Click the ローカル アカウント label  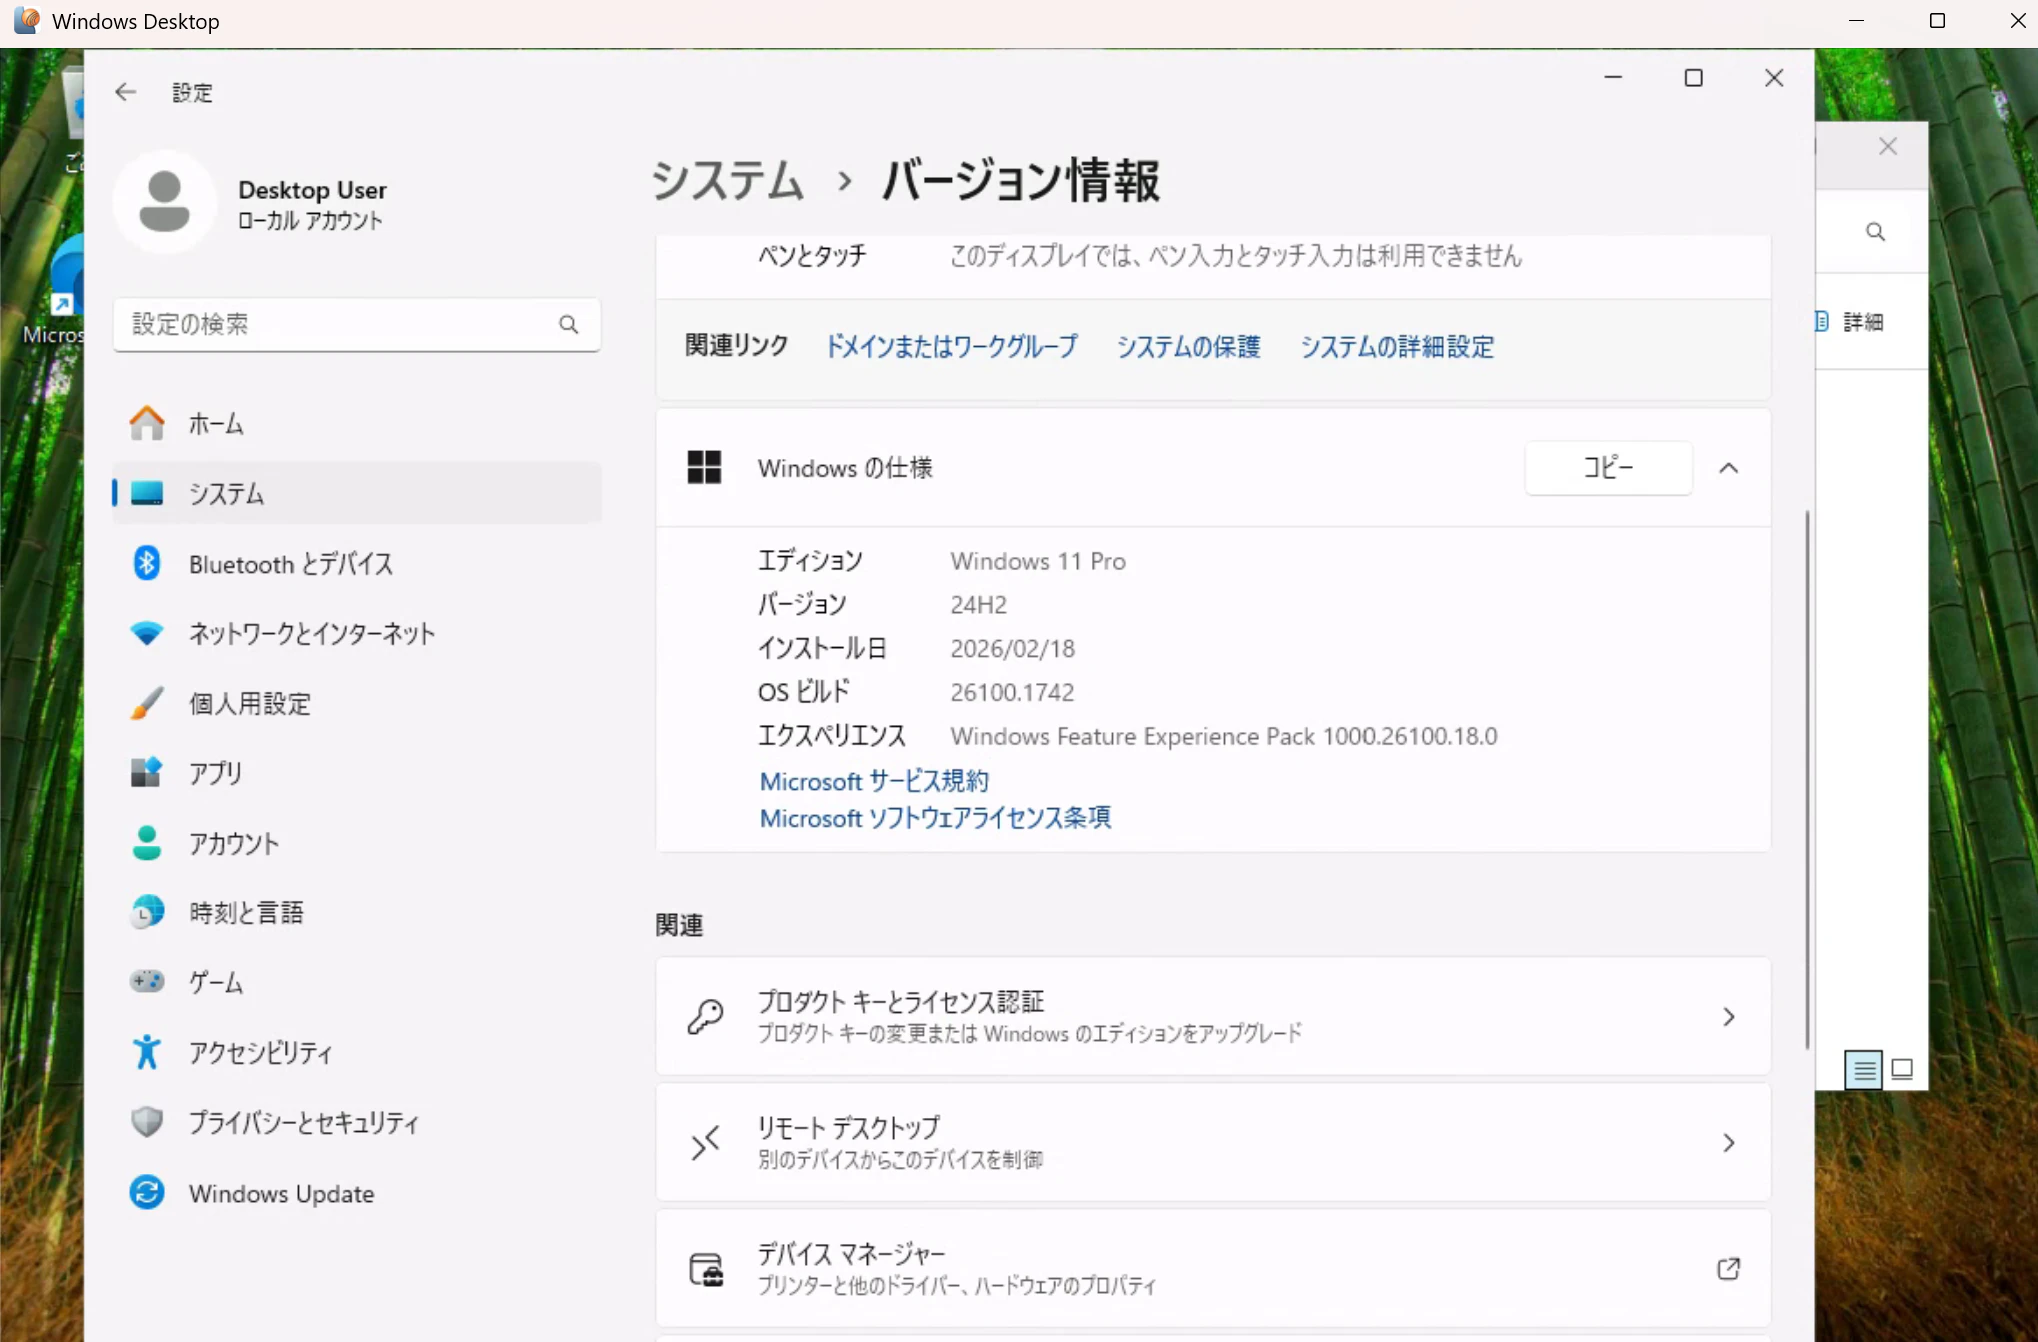(x=310, y=220)
